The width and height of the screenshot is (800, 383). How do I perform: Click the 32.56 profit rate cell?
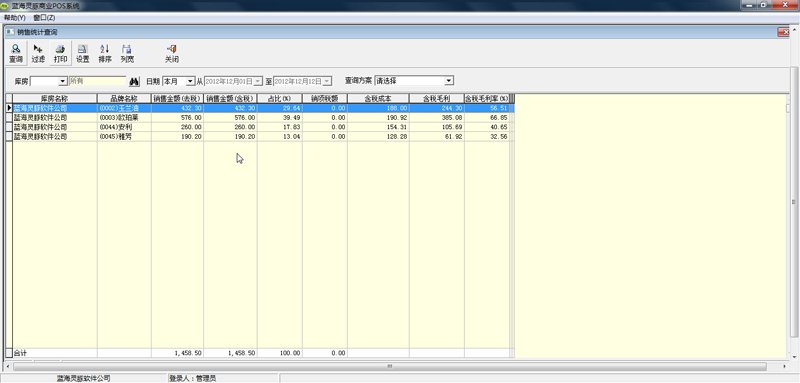point(487,137)
